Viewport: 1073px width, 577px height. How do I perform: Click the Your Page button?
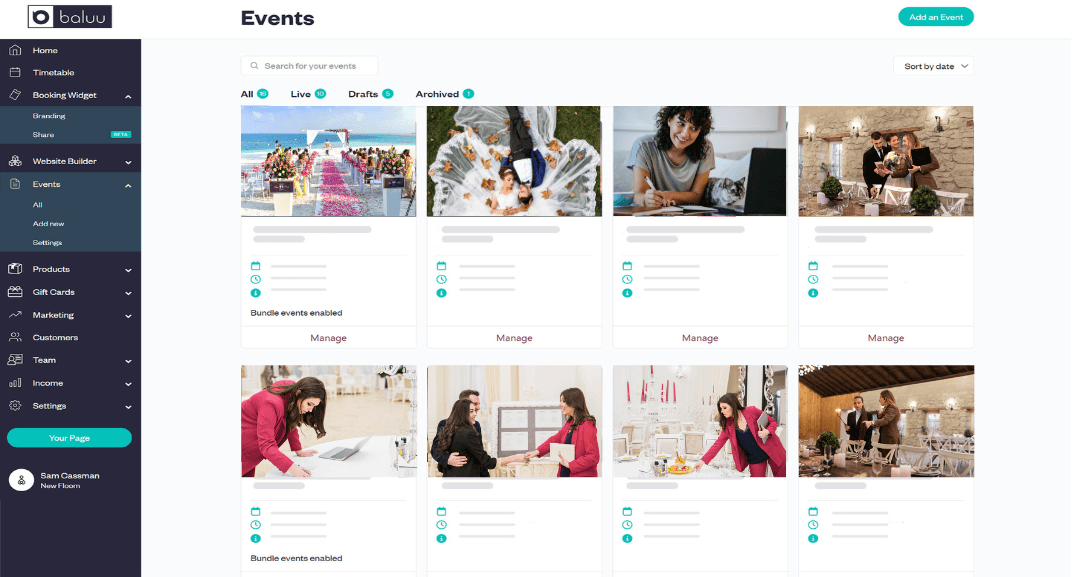click(69, 438)
